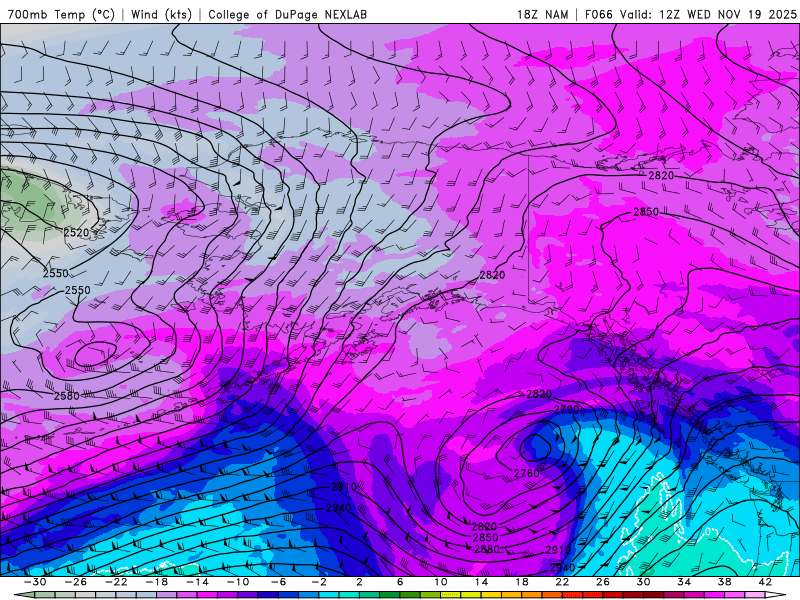Screen dimensions: 800x600
Task: Click the 18 value on the color scale
Action: coord(522,582)
